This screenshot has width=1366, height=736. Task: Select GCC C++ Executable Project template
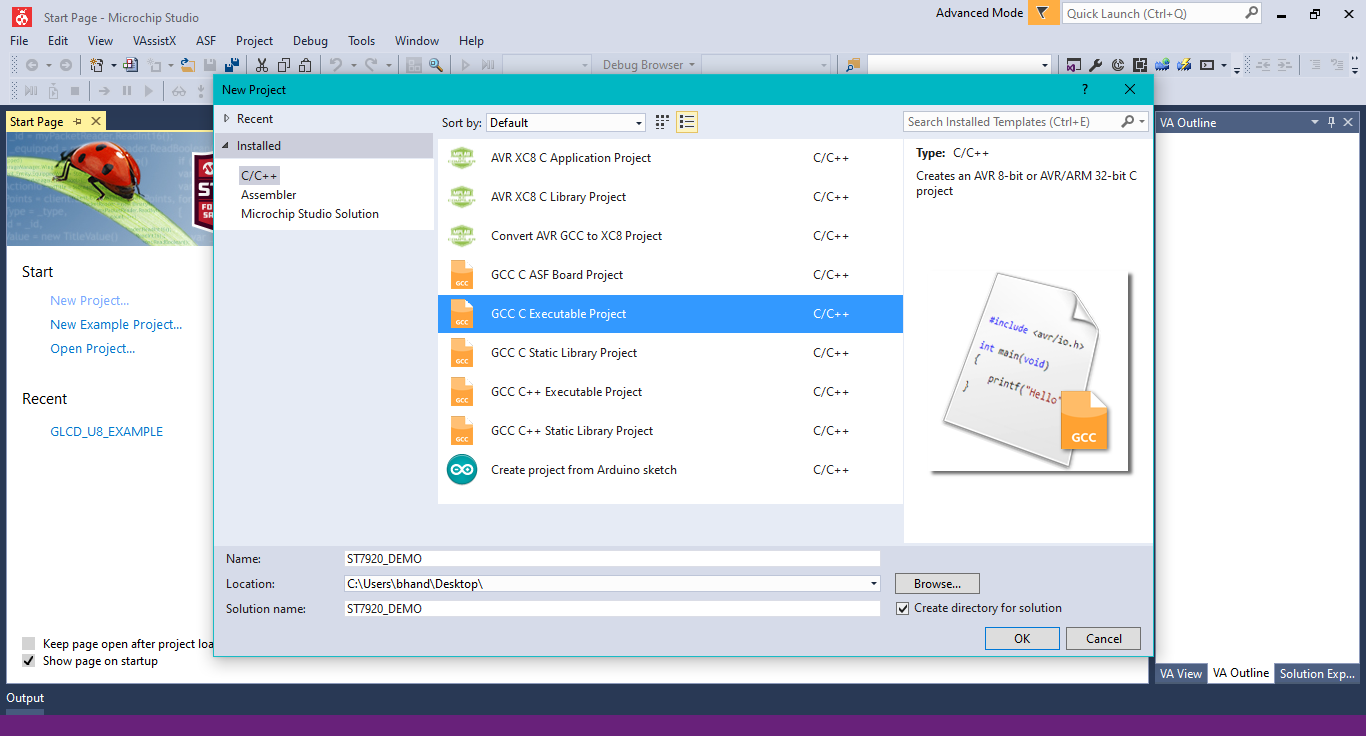click(670, 392)
